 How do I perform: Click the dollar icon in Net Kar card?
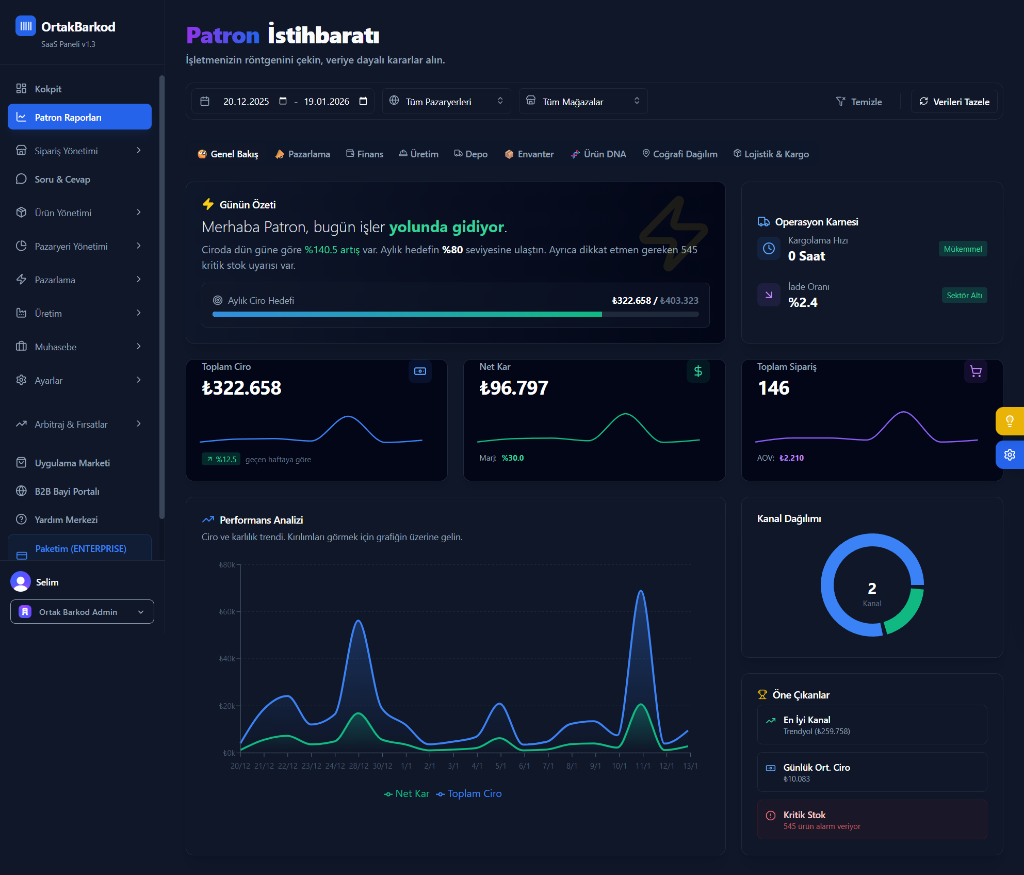pos(698,371)
